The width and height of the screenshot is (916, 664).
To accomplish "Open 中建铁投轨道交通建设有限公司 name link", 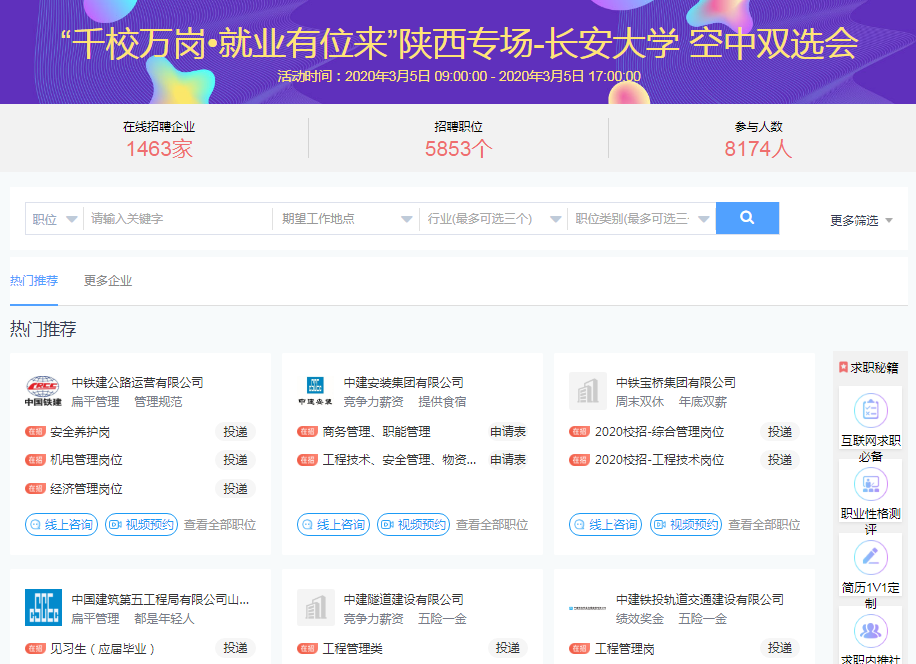I will pos(700,599).
